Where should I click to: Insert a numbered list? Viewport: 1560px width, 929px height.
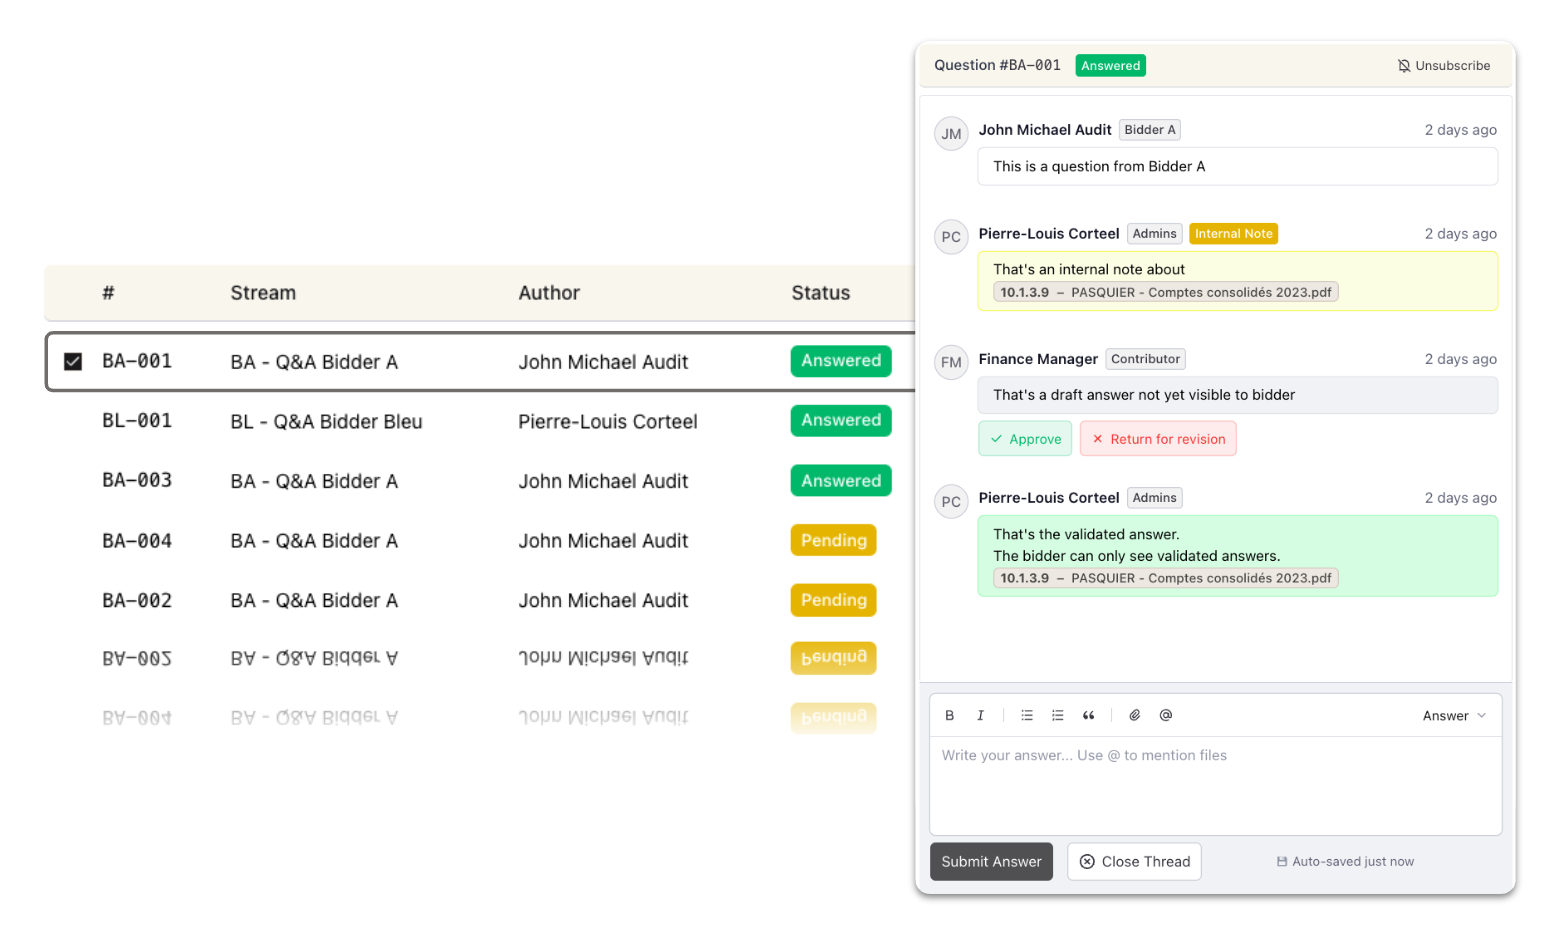(x=1057, y=715)
